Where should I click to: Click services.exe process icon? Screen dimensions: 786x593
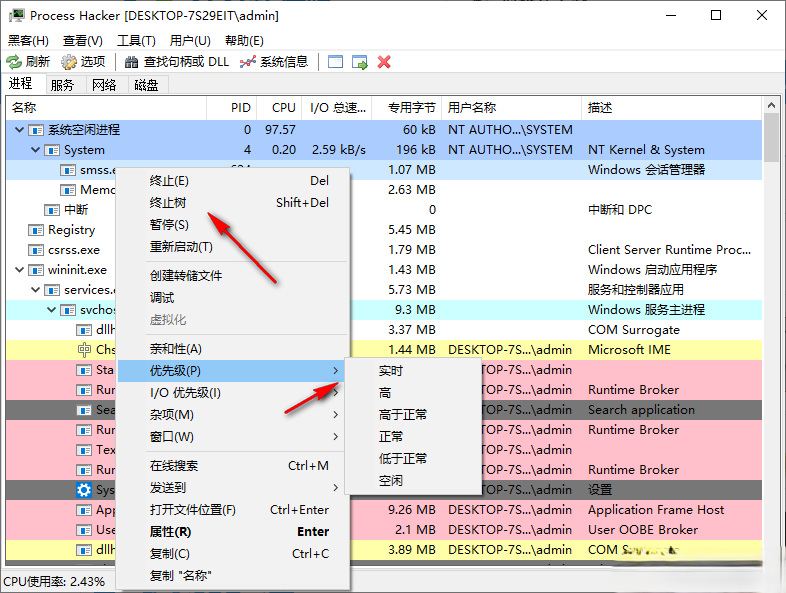52,290
